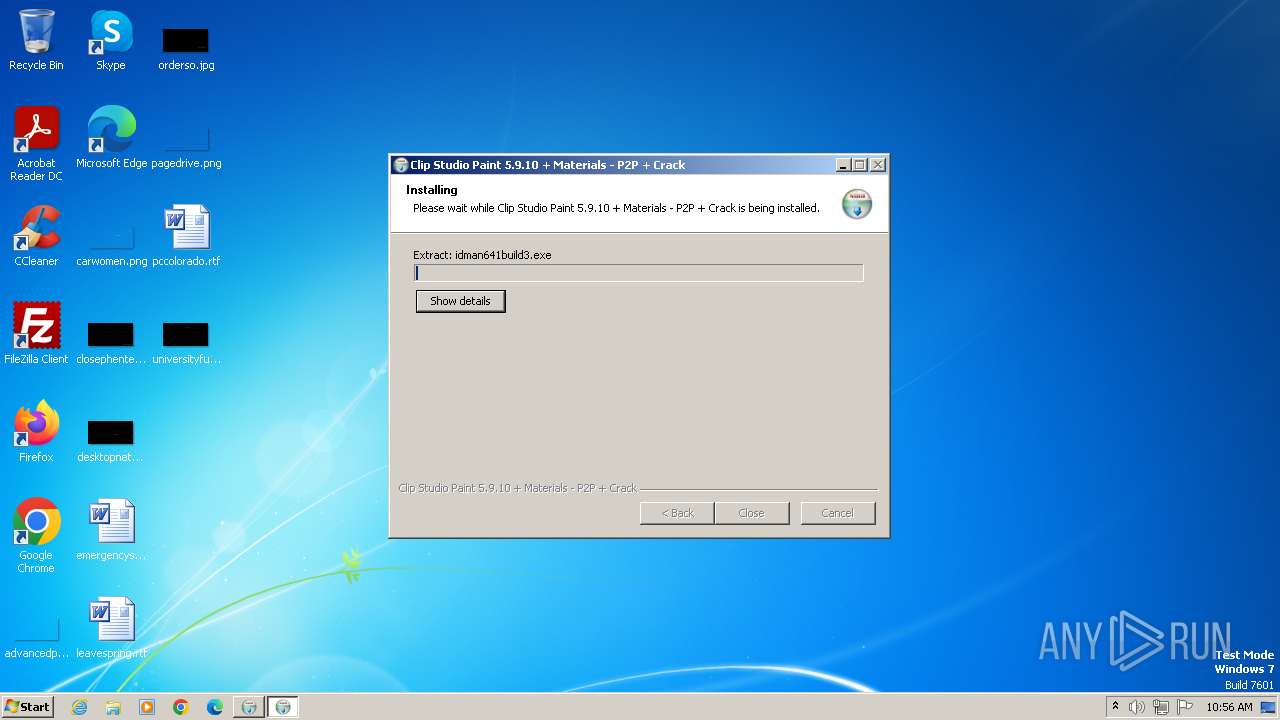Select the emergencys document icon
This screenshot has height=720, width=1280.
point(111,530)
